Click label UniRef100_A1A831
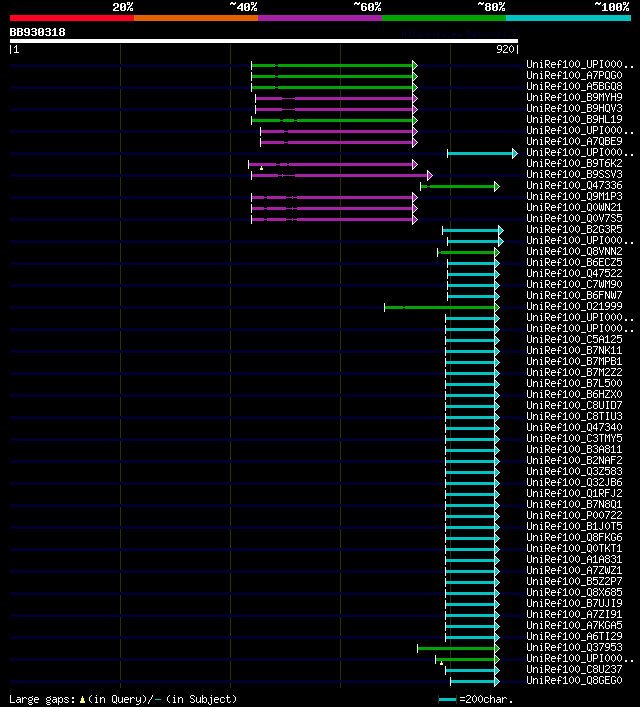This screenshot has height=707, width=640. (574, 560)
